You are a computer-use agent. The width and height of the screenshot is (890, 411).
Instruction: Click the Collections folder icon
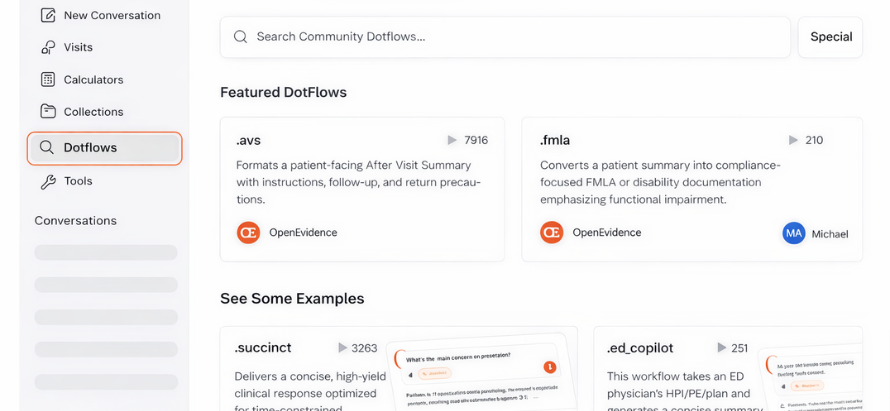(x=48, y=111)
